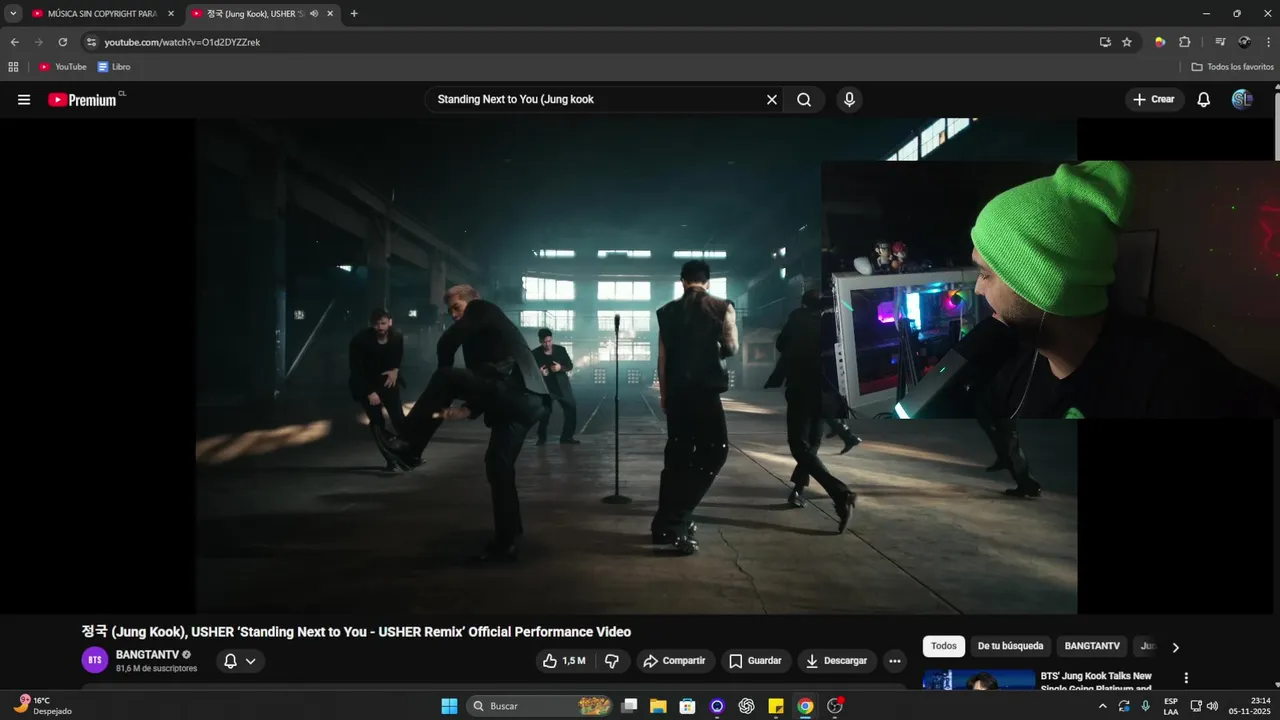This screenshot has height=720, width=1280.
Task: Open more actions three-dot menu under the video
Action: click(x=895, y=661)
